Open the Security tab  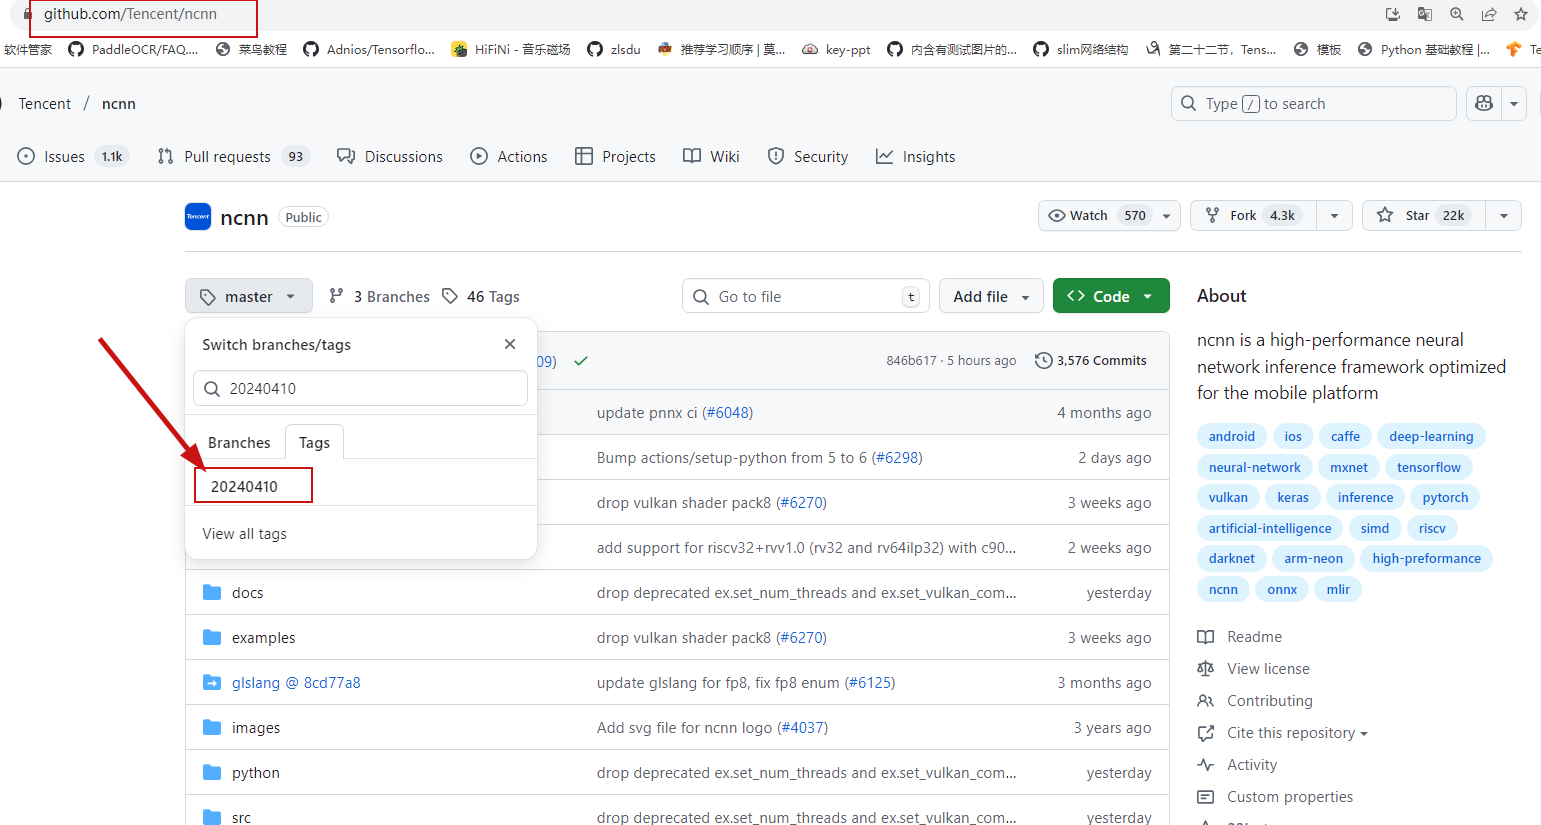(807, 156)
